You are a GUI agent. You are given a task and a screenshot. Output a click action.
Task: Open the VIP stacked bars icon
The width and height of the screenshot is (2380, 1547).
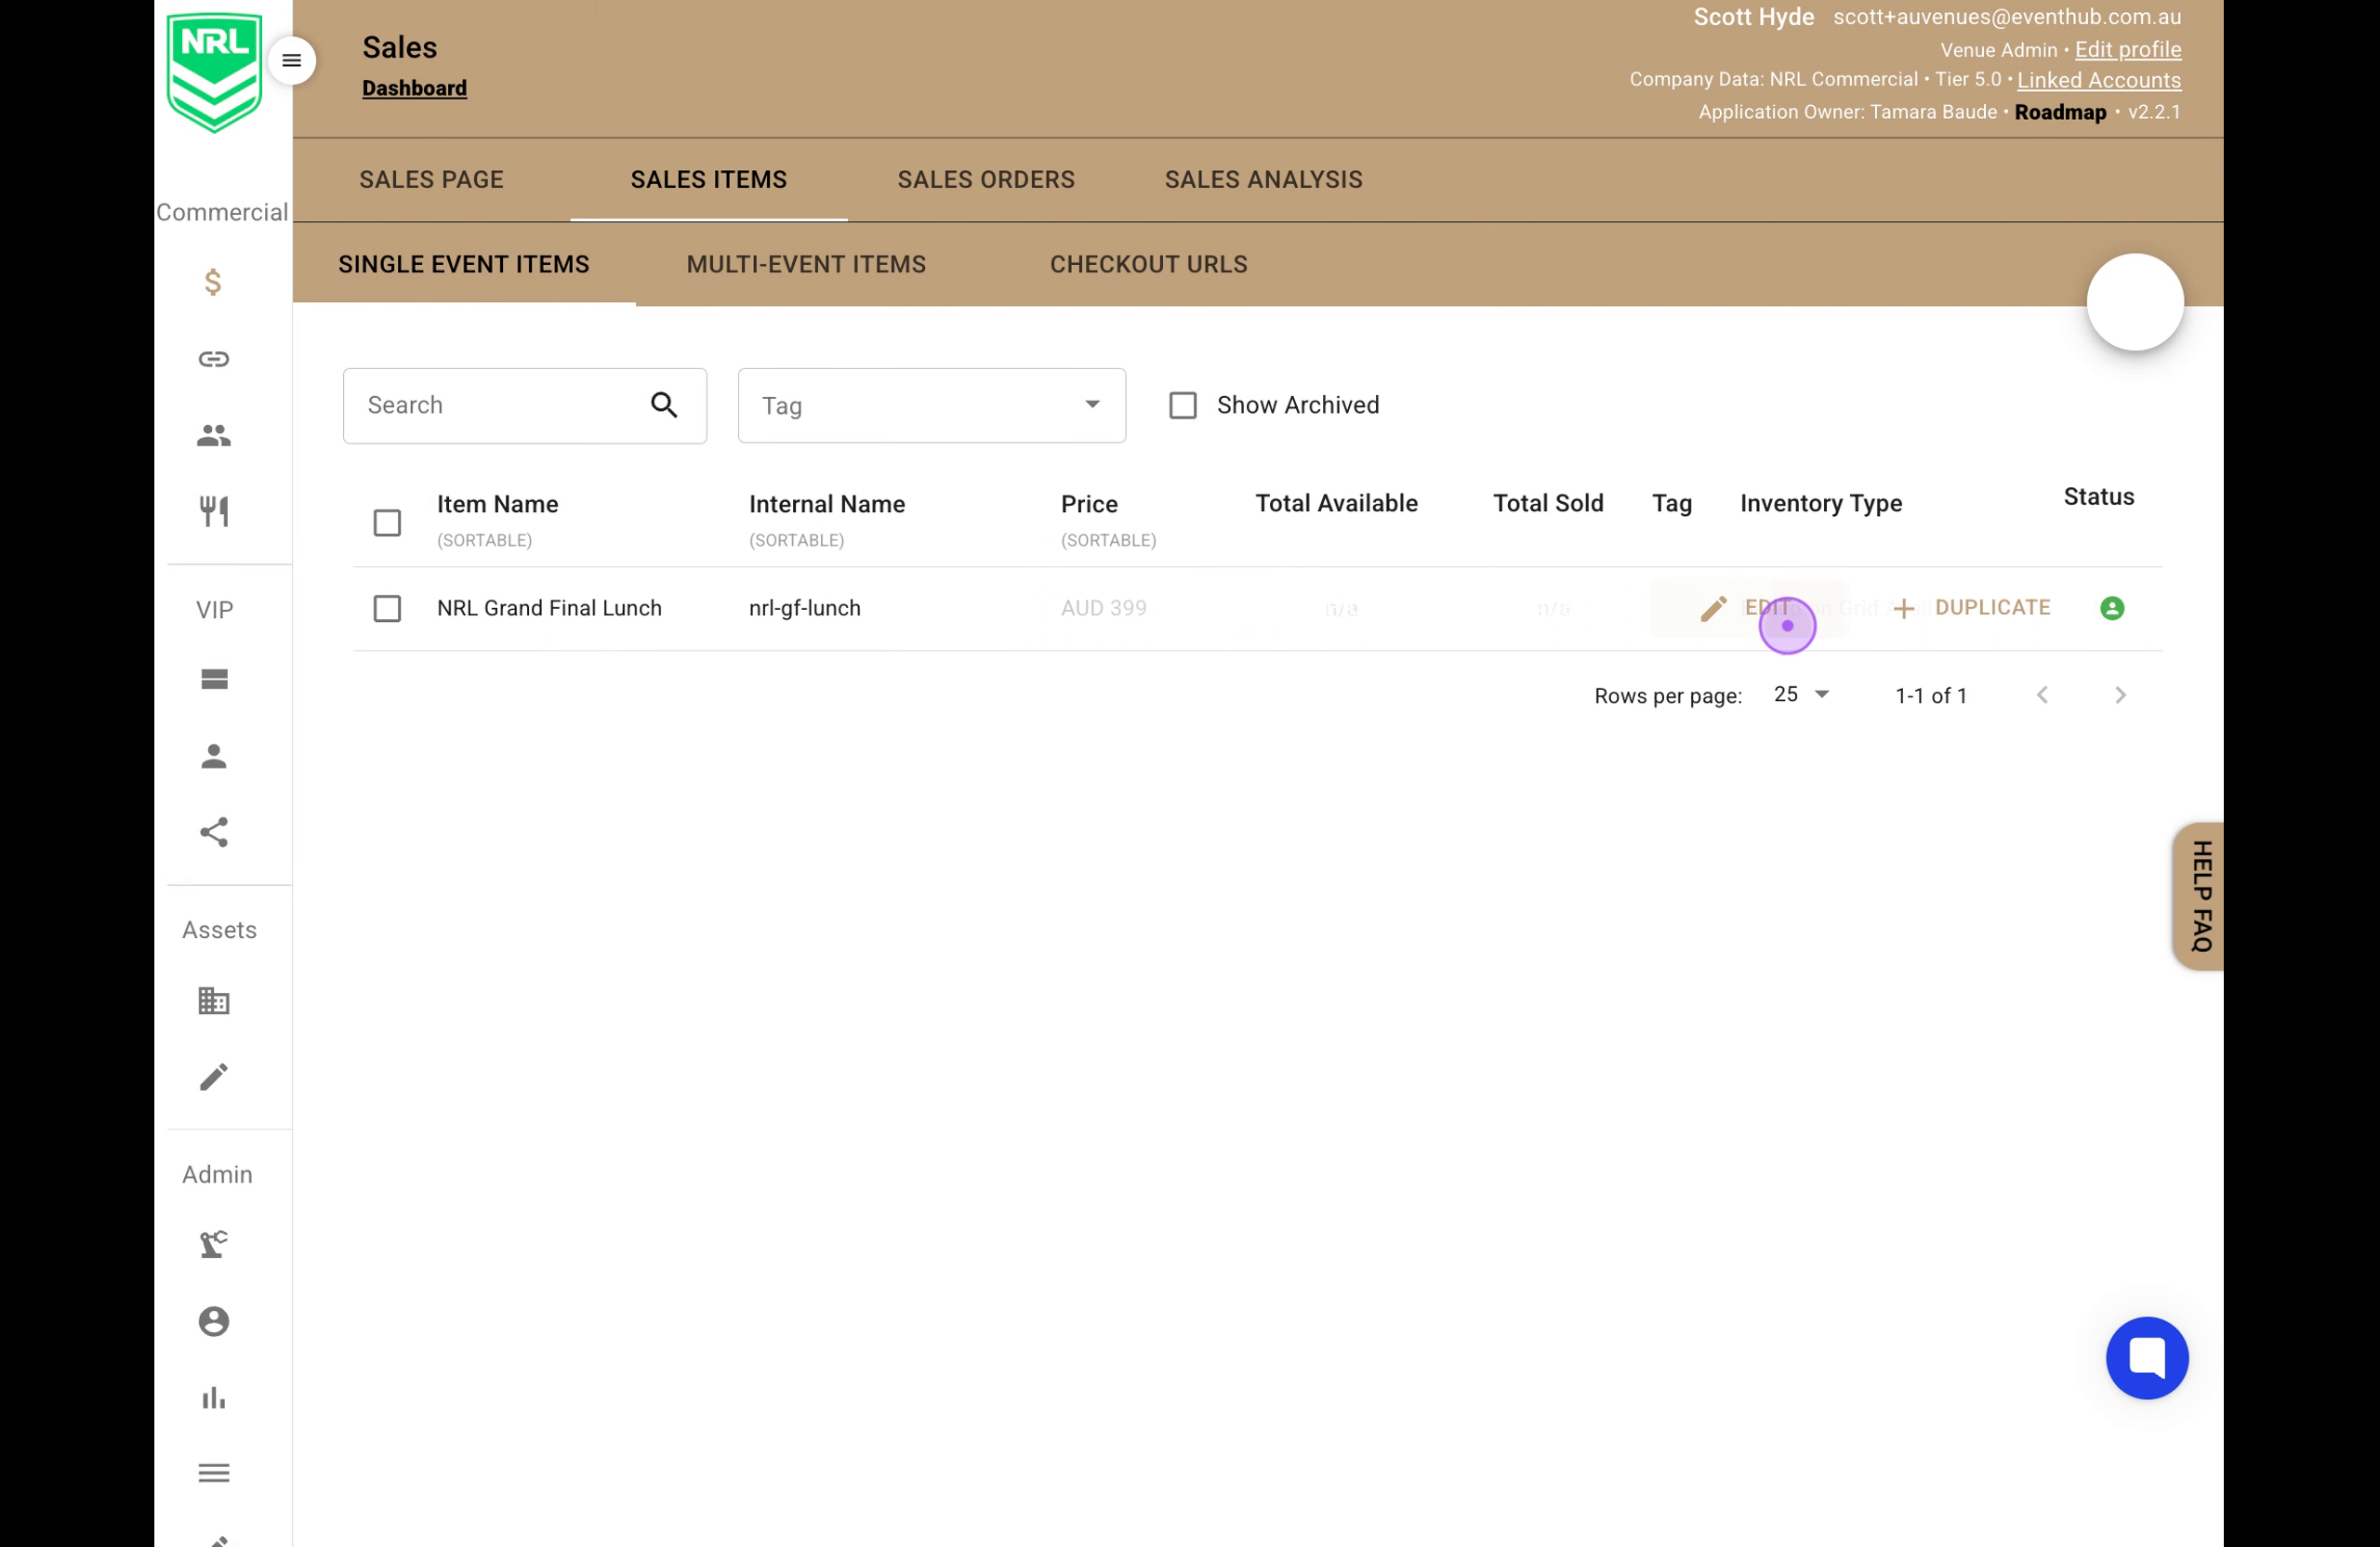tap(214, 679)
